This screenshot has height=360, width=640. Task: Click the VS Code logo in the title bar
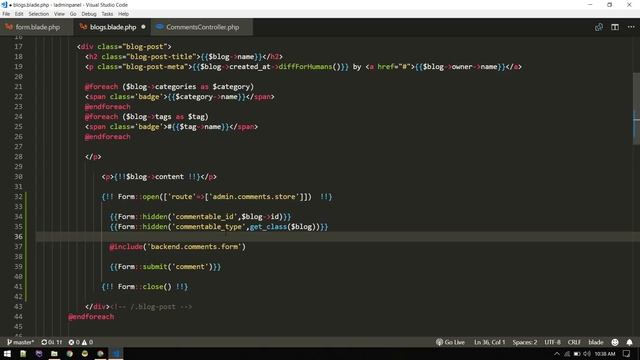click(x=4, y=5)
